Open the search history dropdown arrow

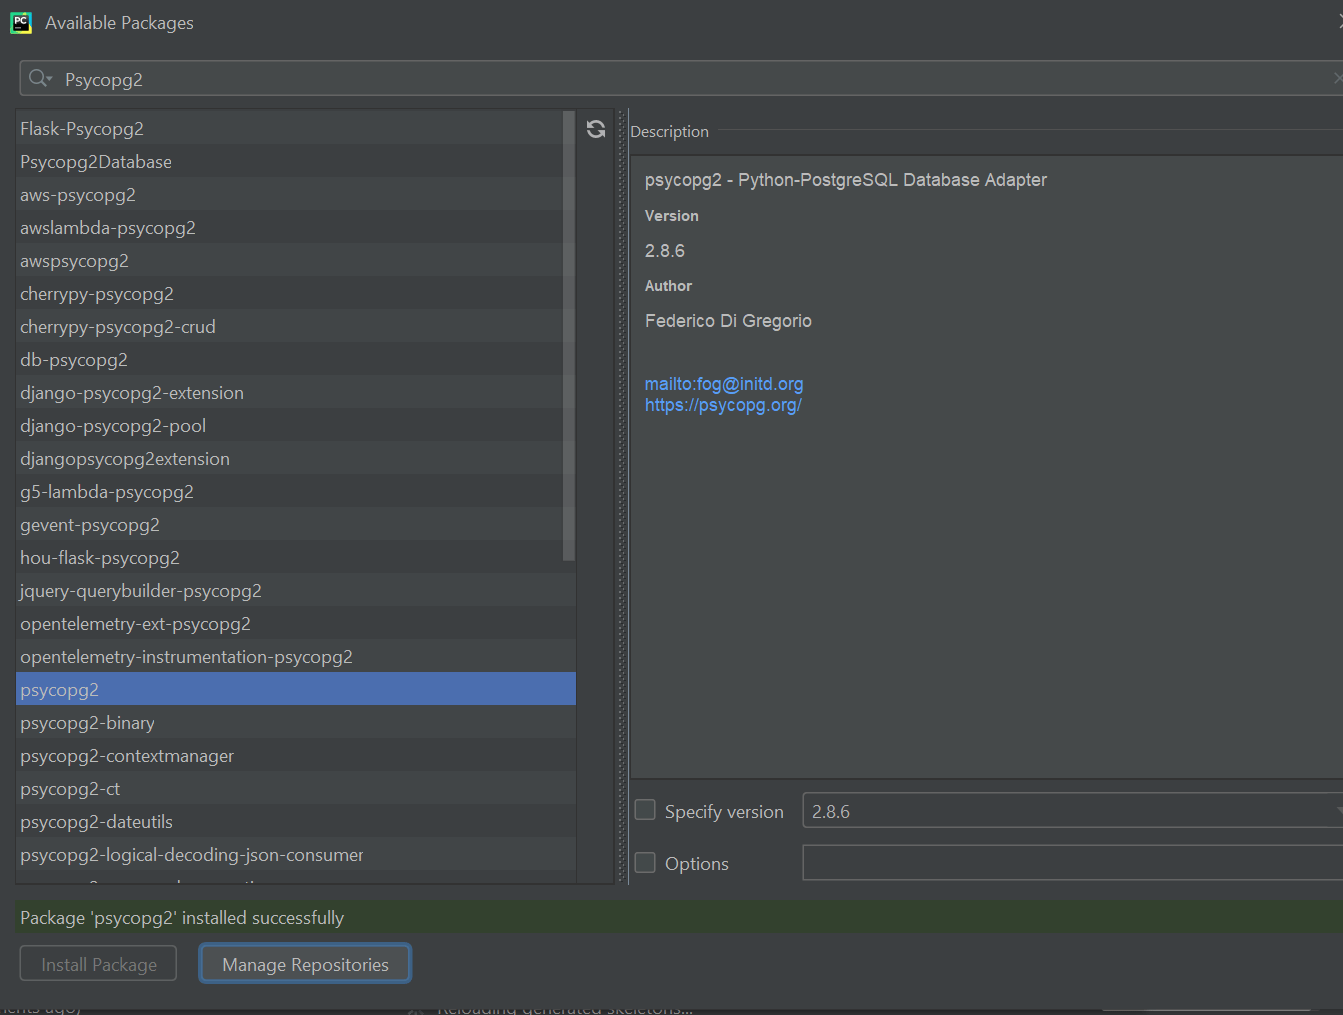click(49, 79)
